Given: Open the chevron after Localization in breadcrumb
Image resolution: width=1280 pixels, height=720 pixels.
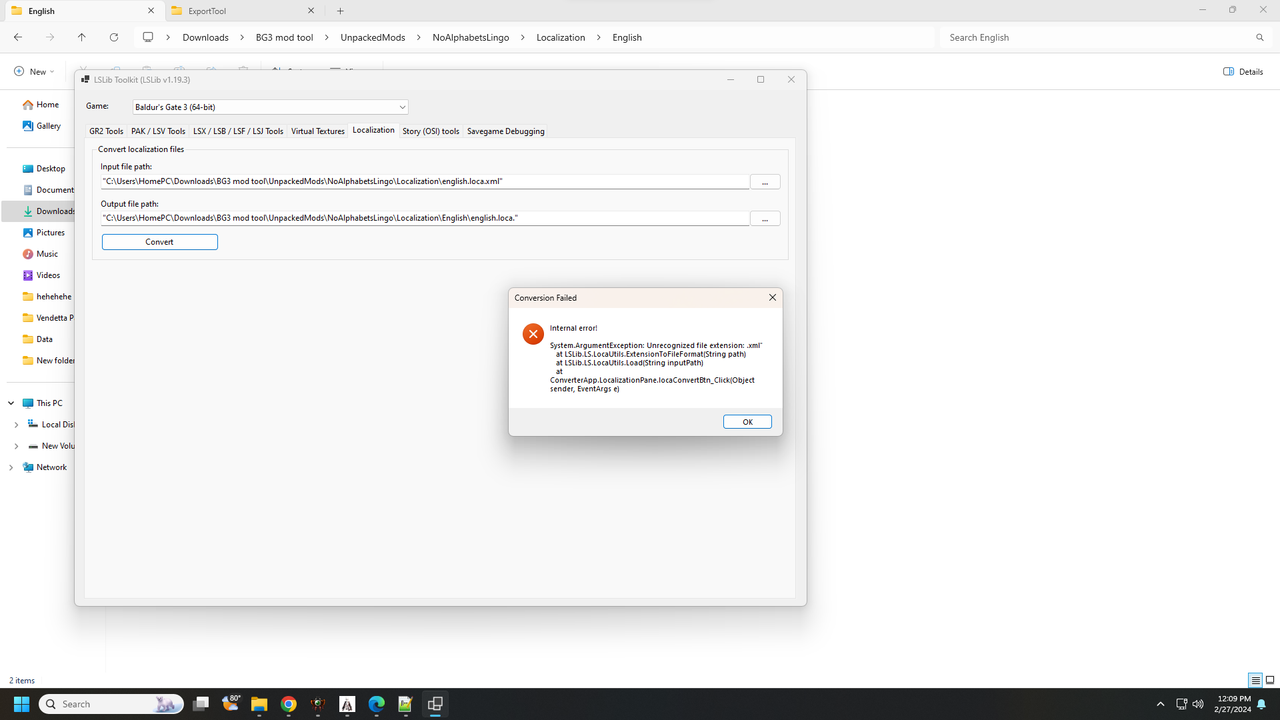Looking at the screenshot, I should click(599, 37).
